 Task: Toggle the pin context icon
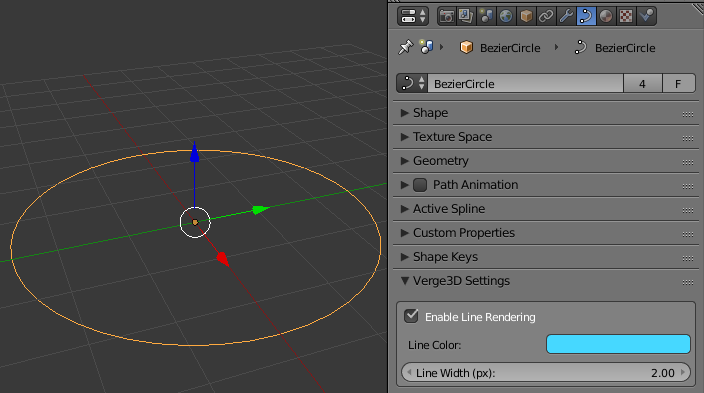tap(405, 47)
